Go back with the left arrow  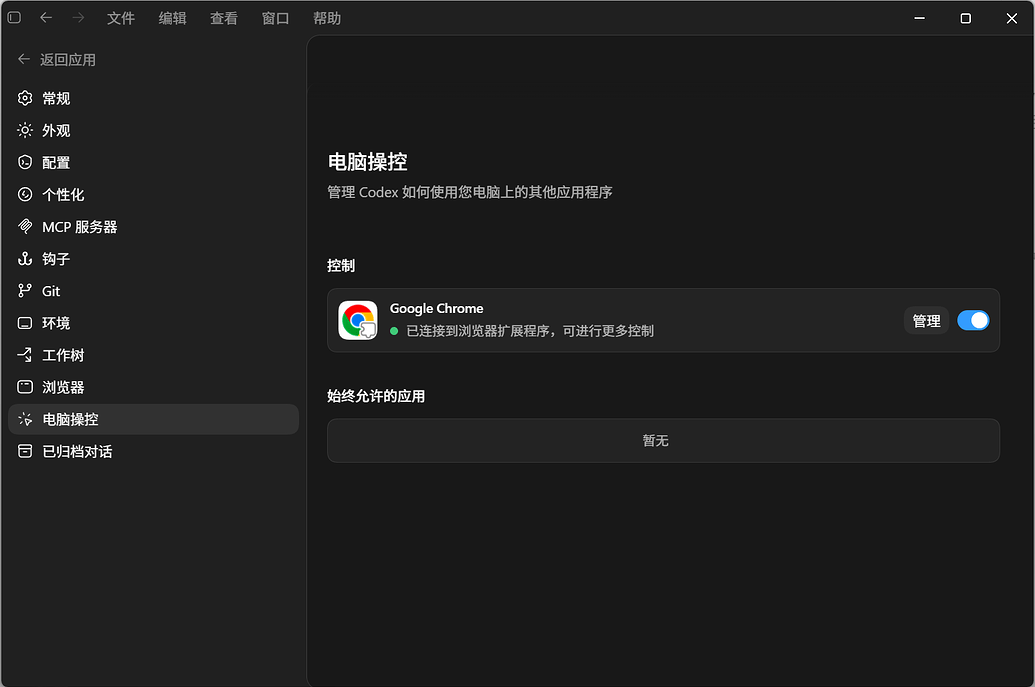tap(46, 18)
